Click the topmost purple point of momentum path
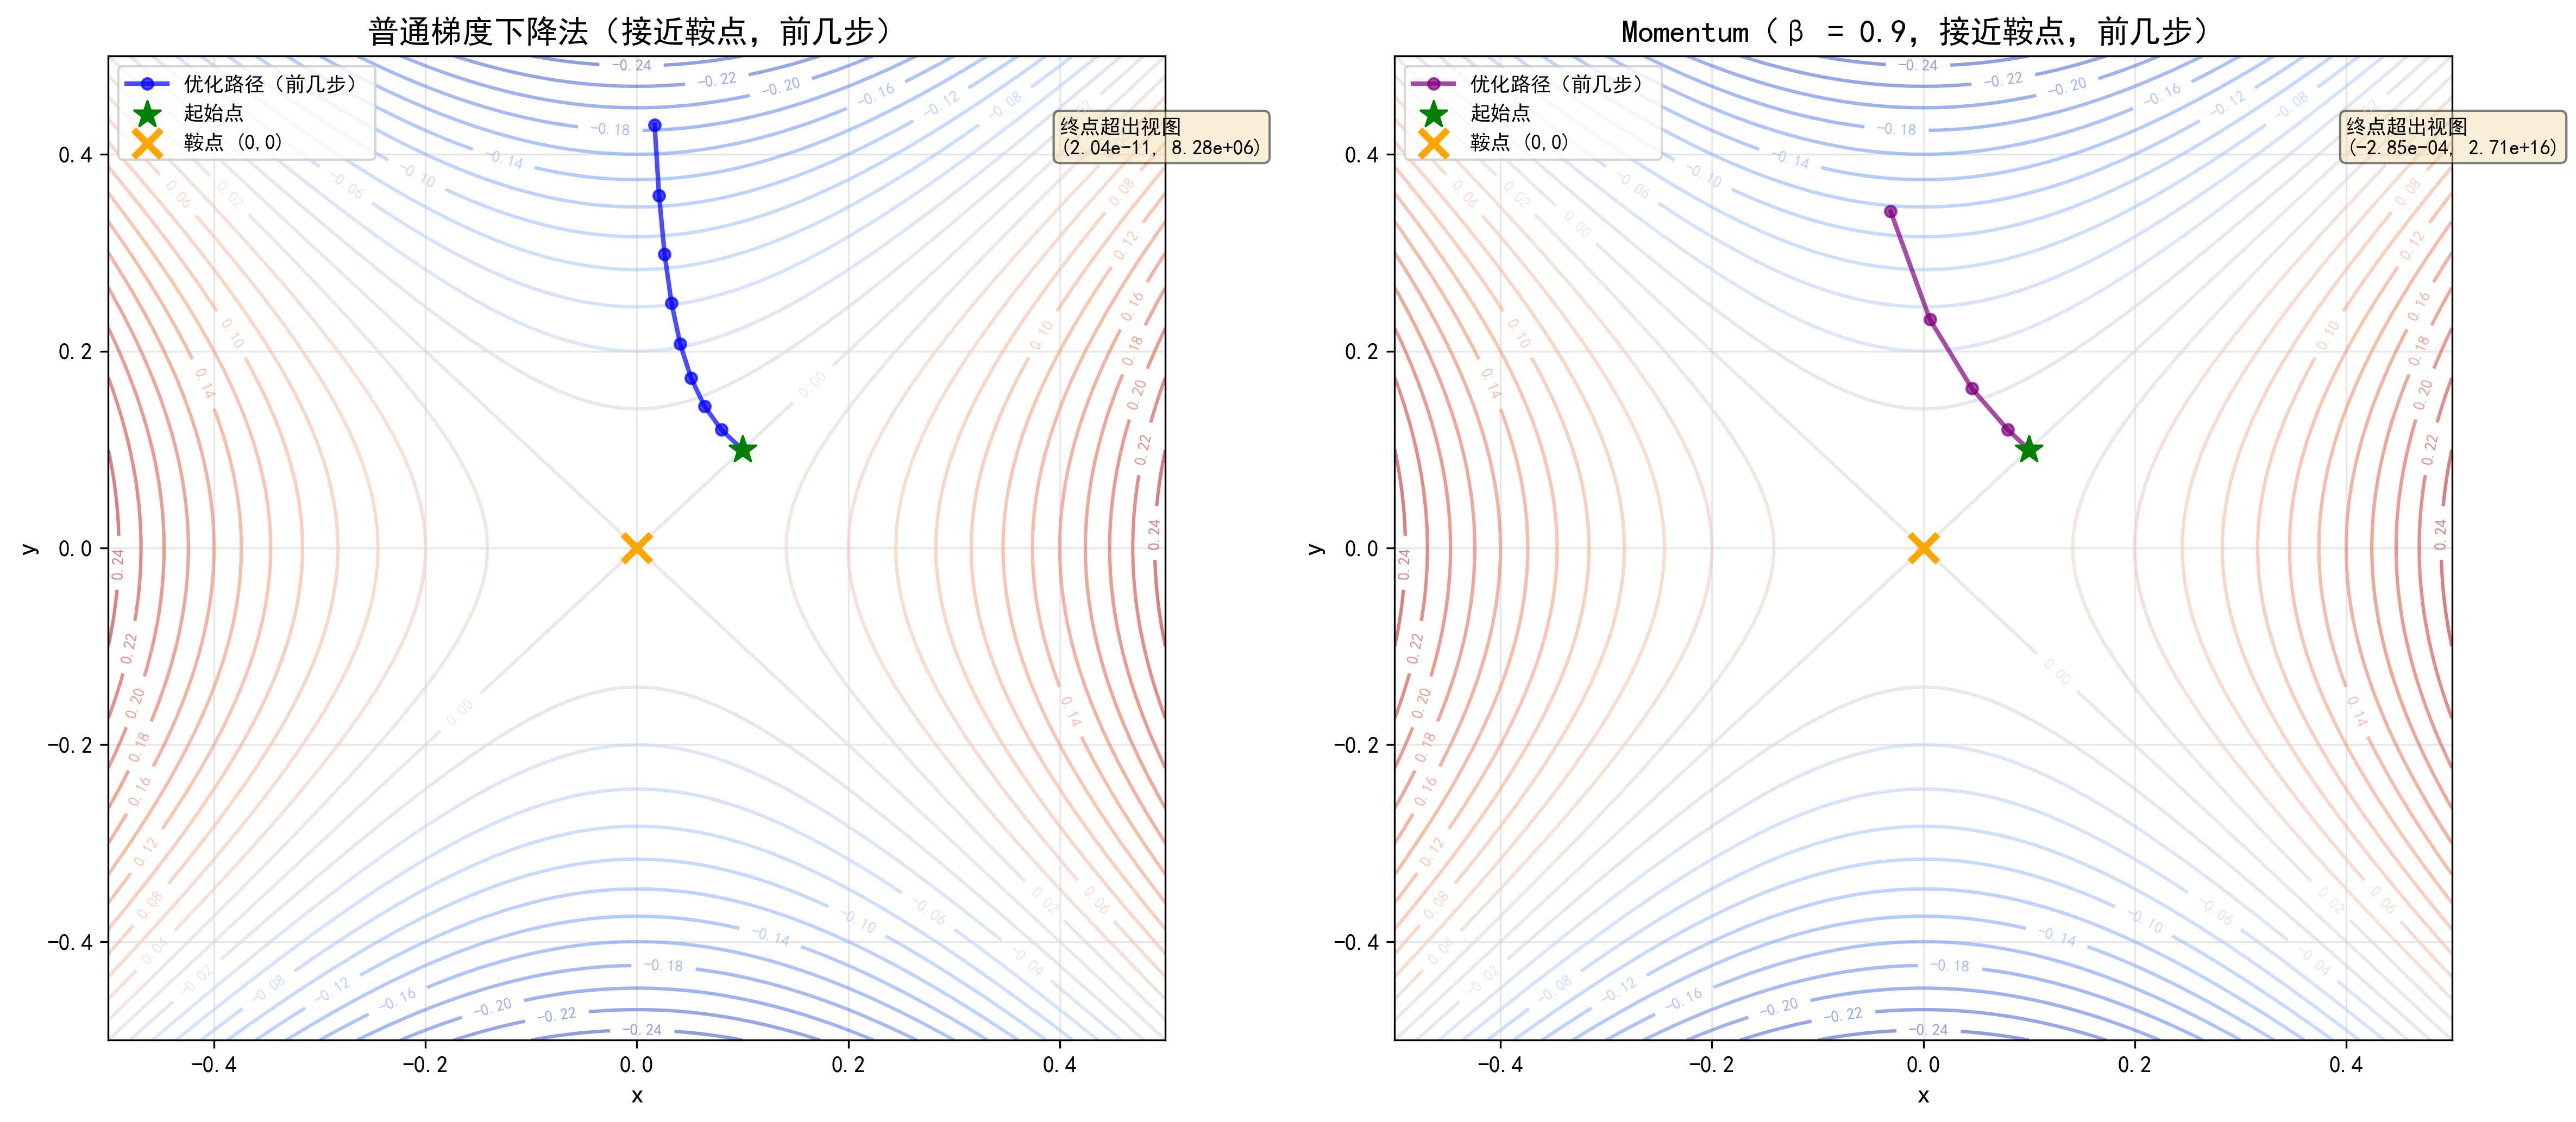Screen dimensions: 2576x1122 [x=1890, y=211]
